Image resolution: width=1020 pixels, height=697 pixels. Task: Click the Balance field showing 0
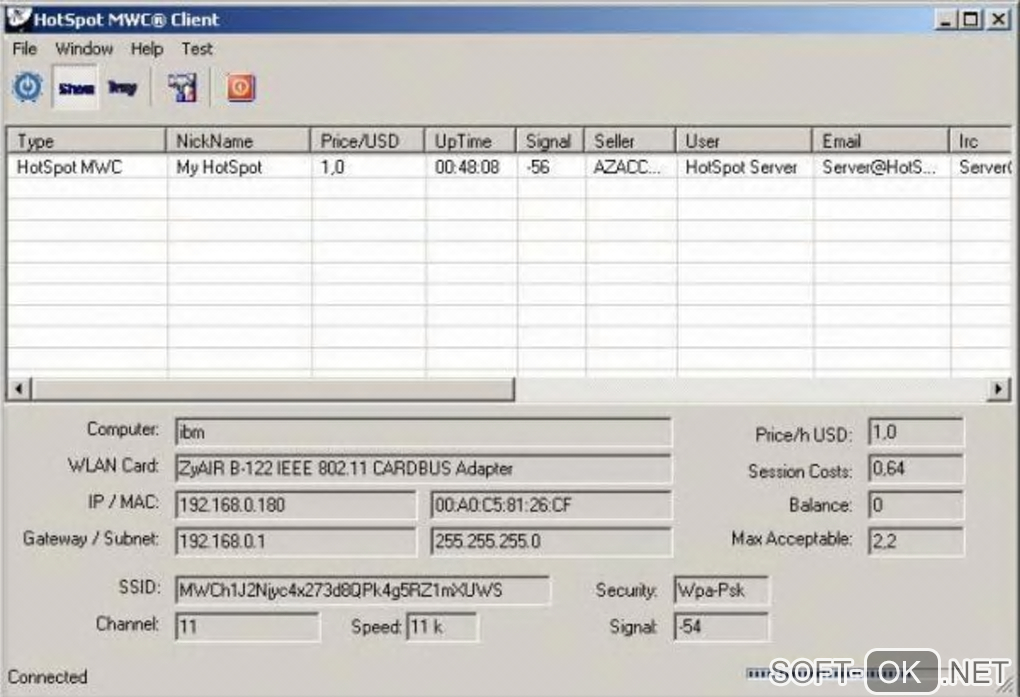click(x=916, y=505)
